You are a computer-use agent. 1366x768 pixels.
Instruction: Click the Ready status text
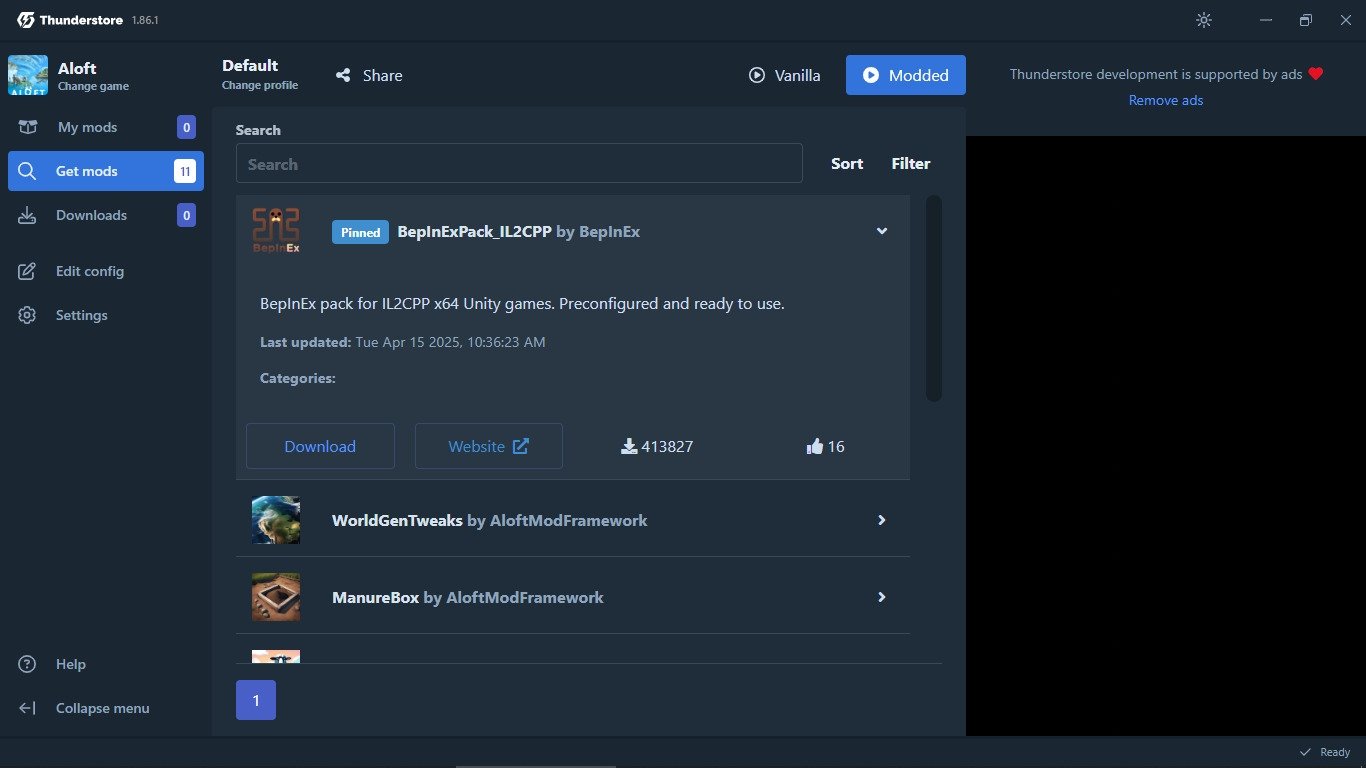click(x=1335, y=752)
